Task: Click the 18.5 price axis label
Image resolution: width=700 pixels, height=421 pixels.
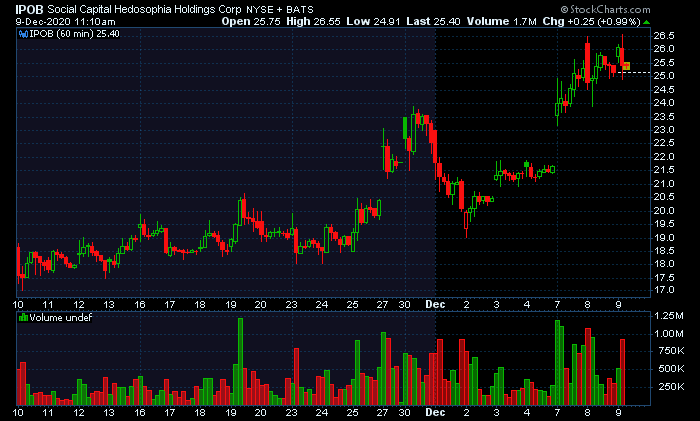Action: [664, 250]
